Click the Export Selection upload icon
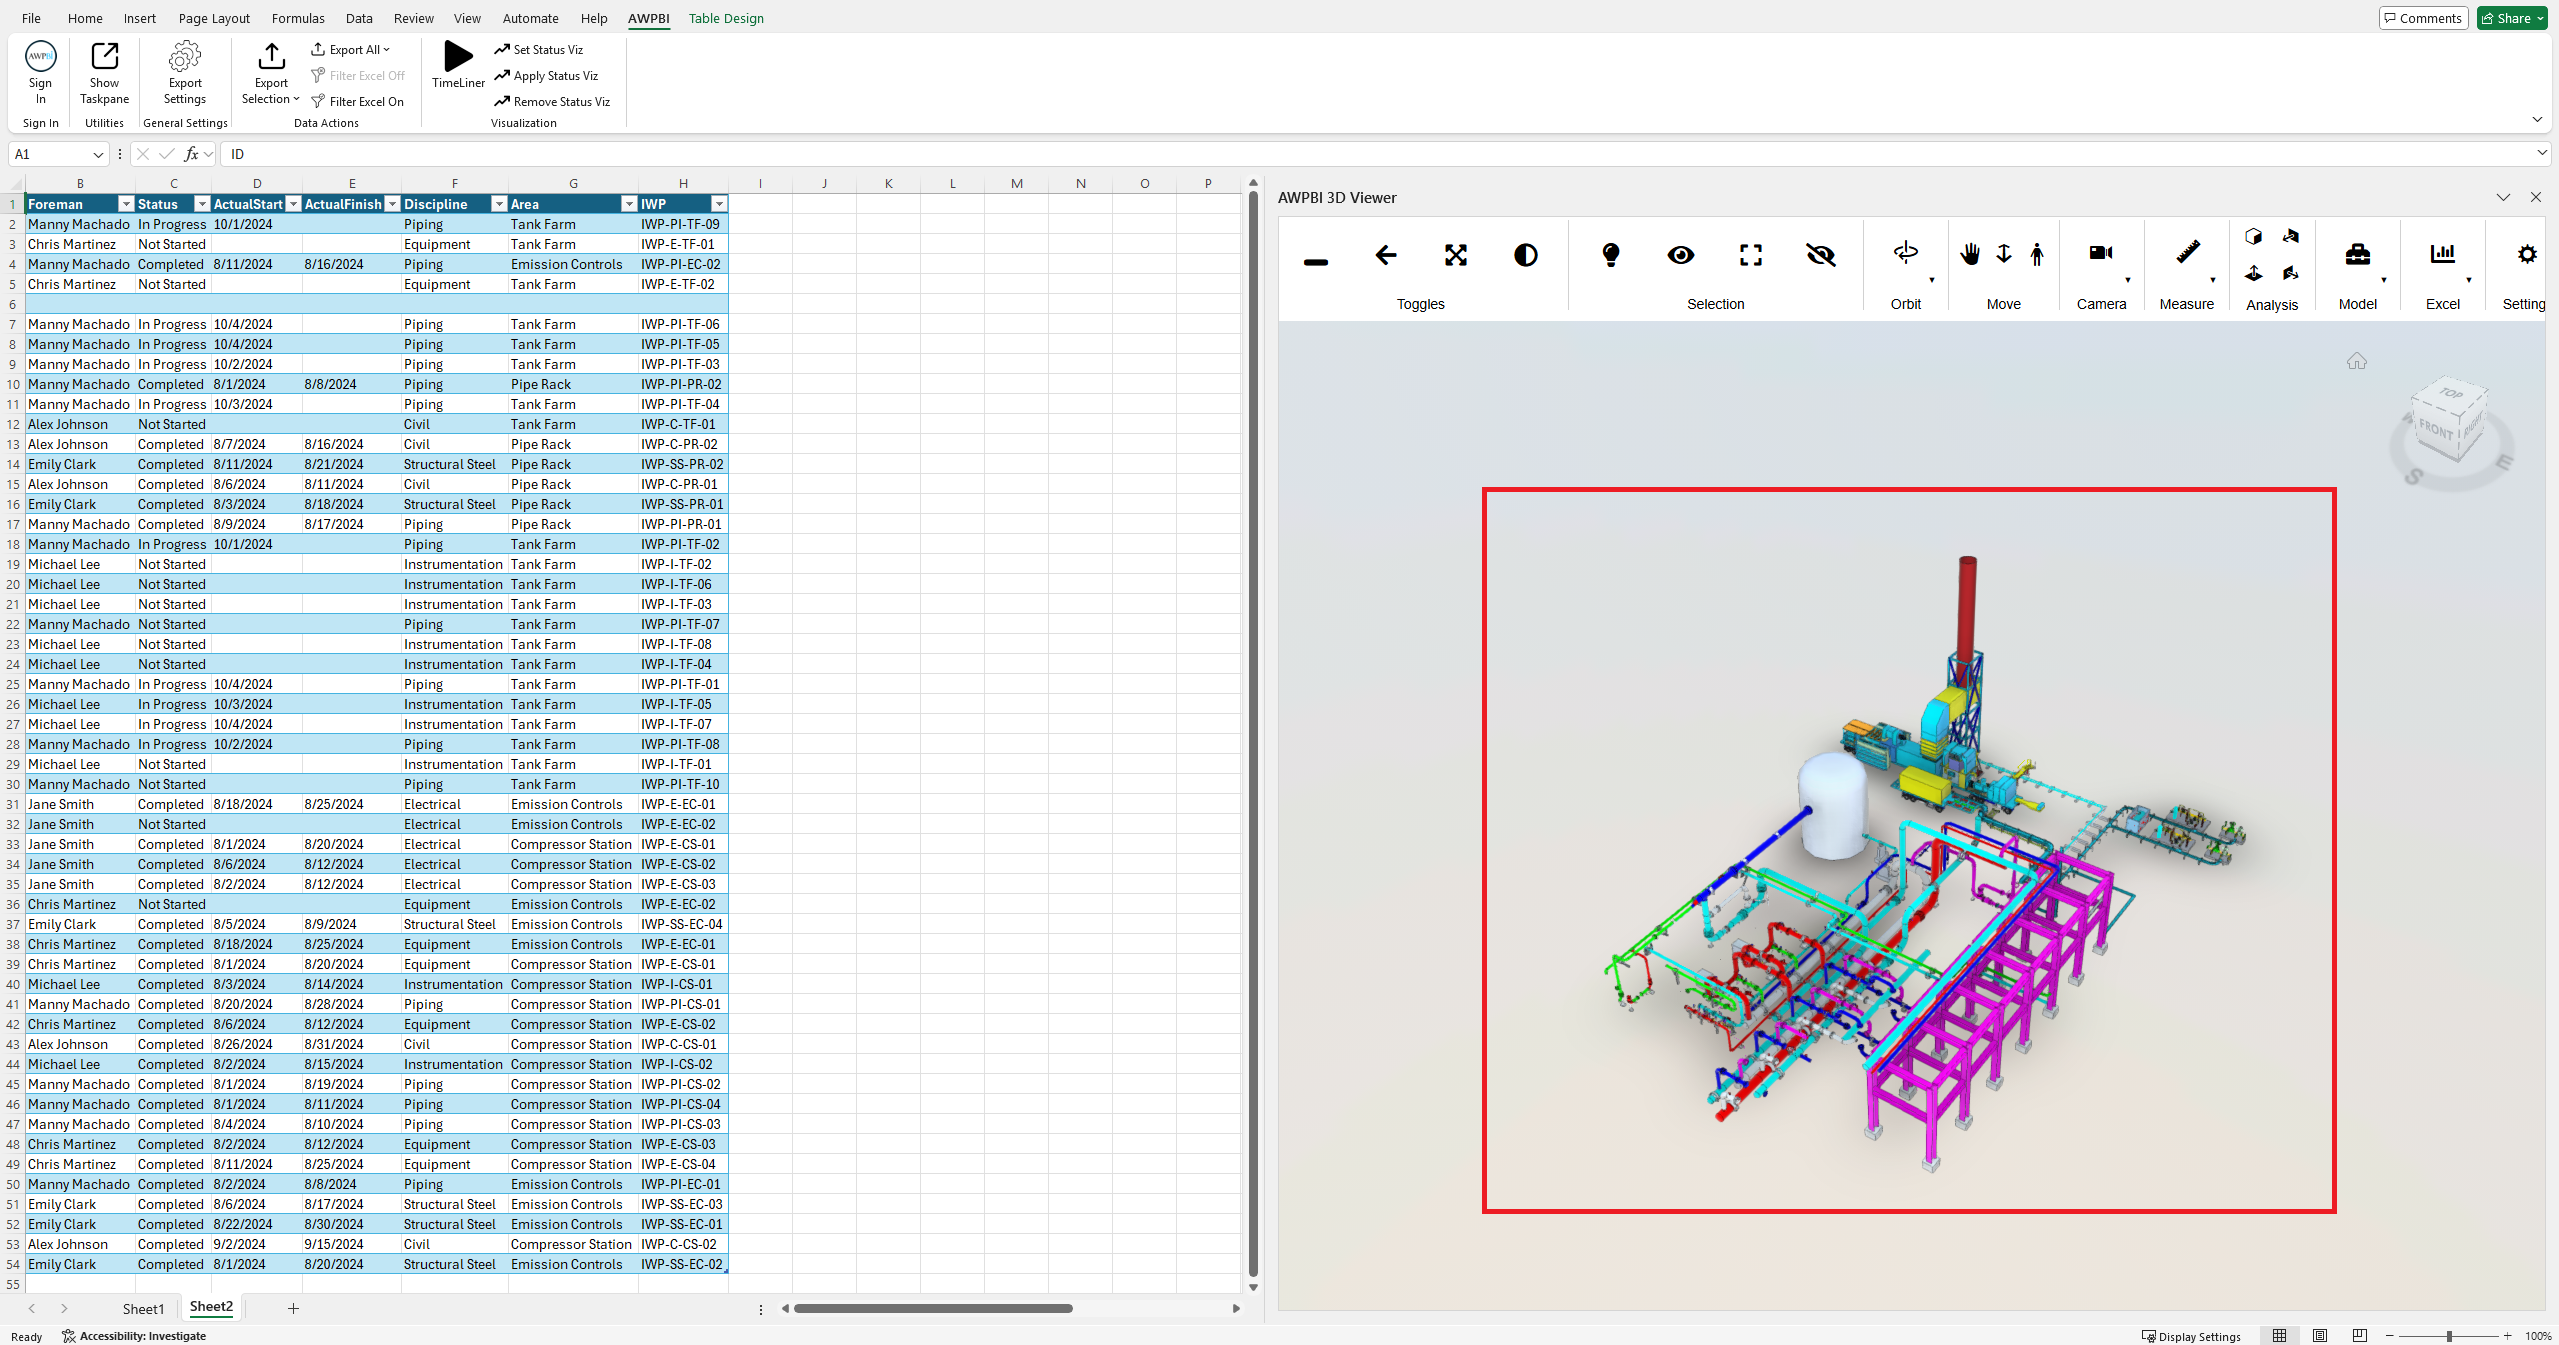2559x1345 pixels. click(271, 57)
